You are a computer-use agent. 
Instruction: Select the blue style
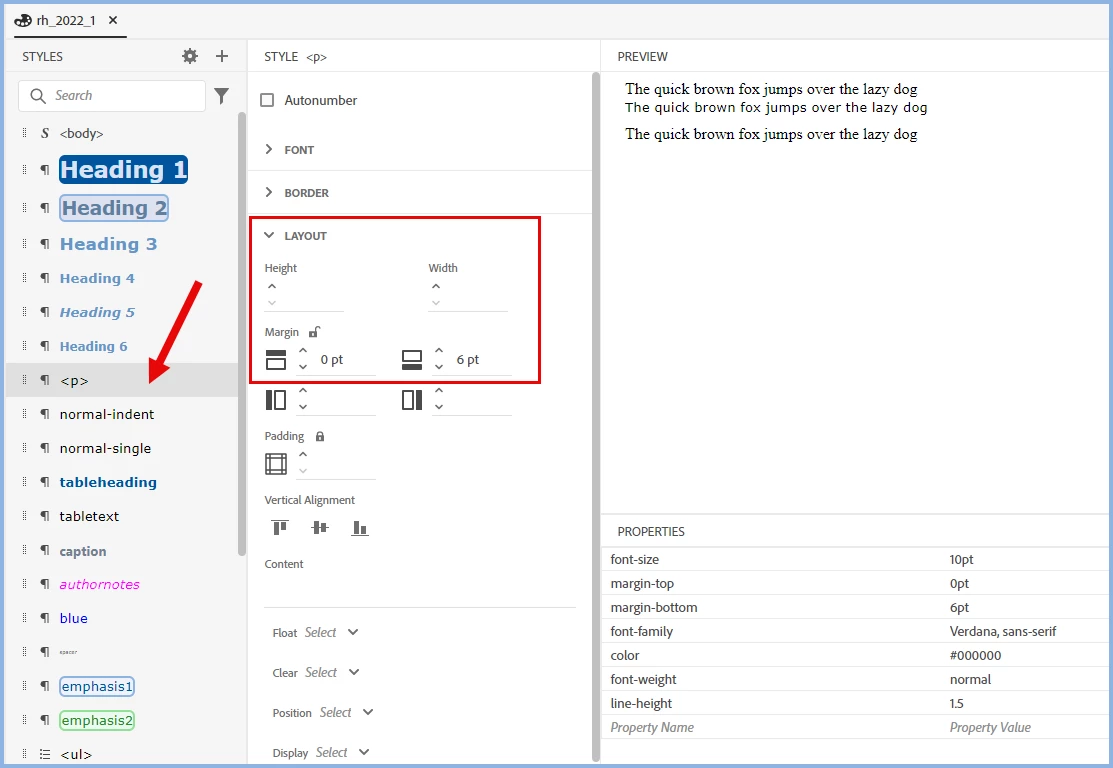(x=74, y=618)
